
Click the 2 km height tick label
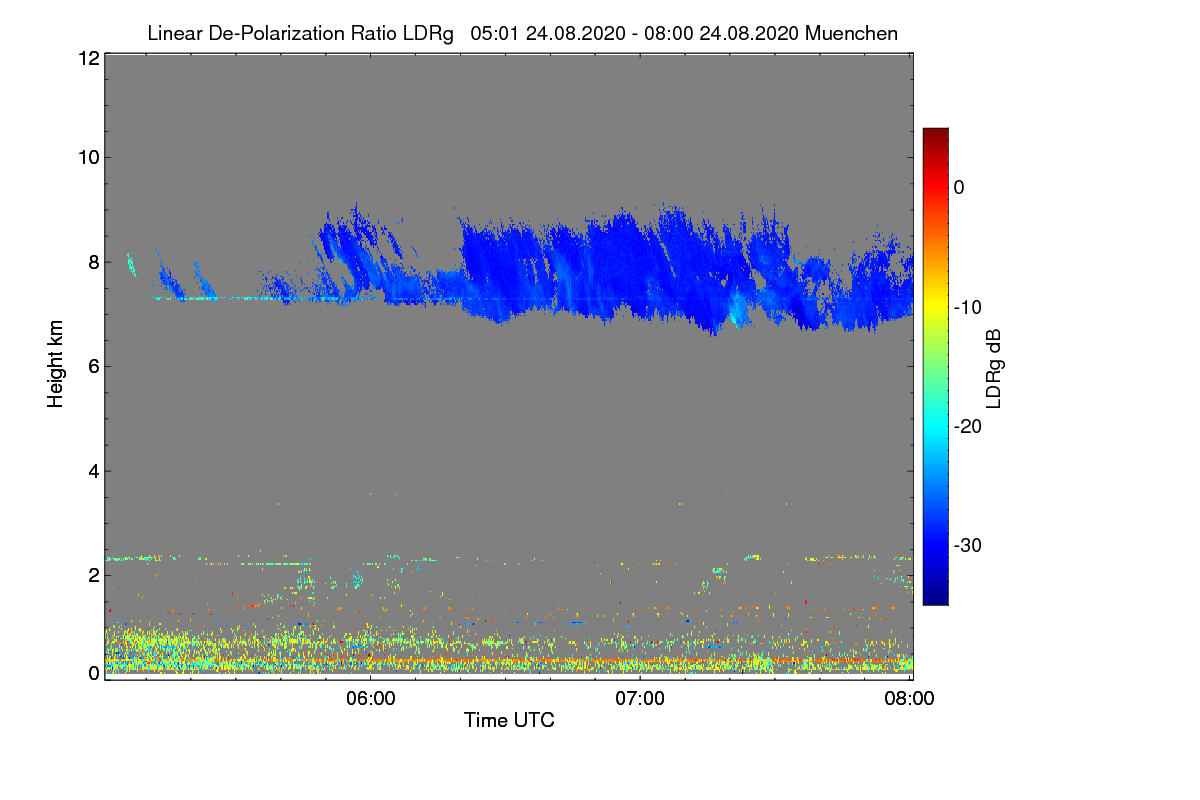click(93, 575)
